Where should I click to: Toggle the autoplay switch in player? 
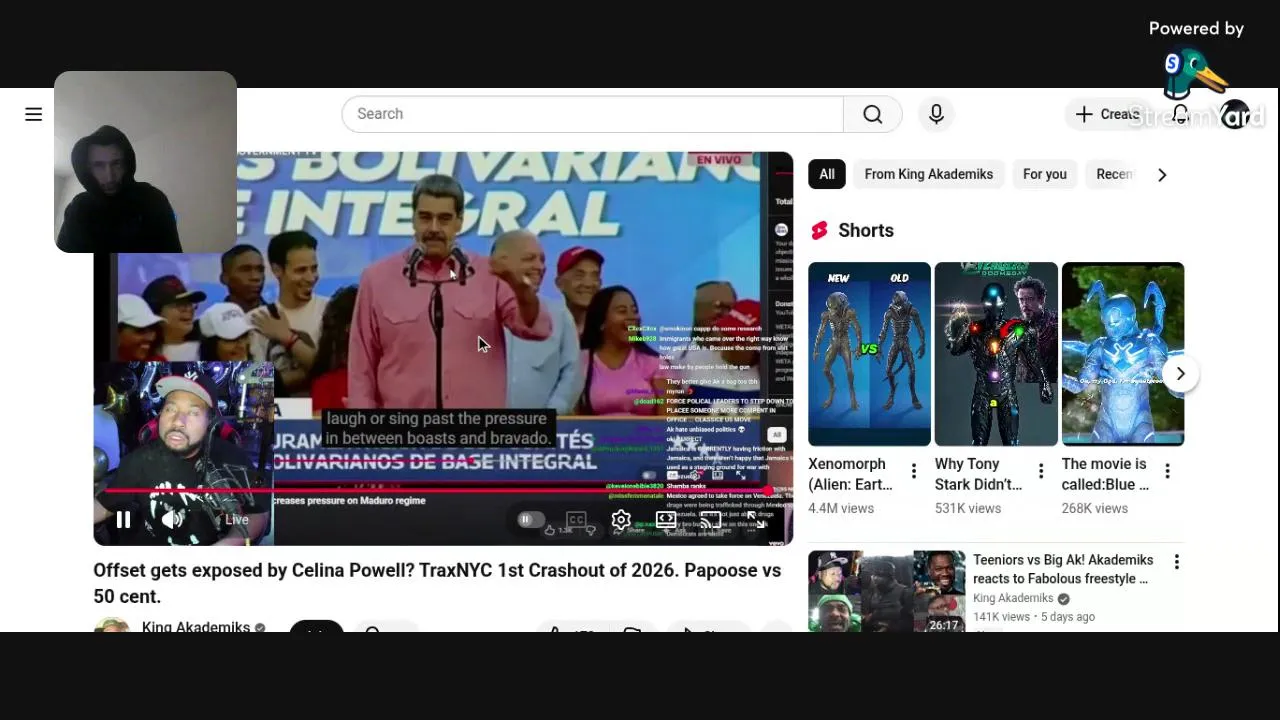(531, 519)
